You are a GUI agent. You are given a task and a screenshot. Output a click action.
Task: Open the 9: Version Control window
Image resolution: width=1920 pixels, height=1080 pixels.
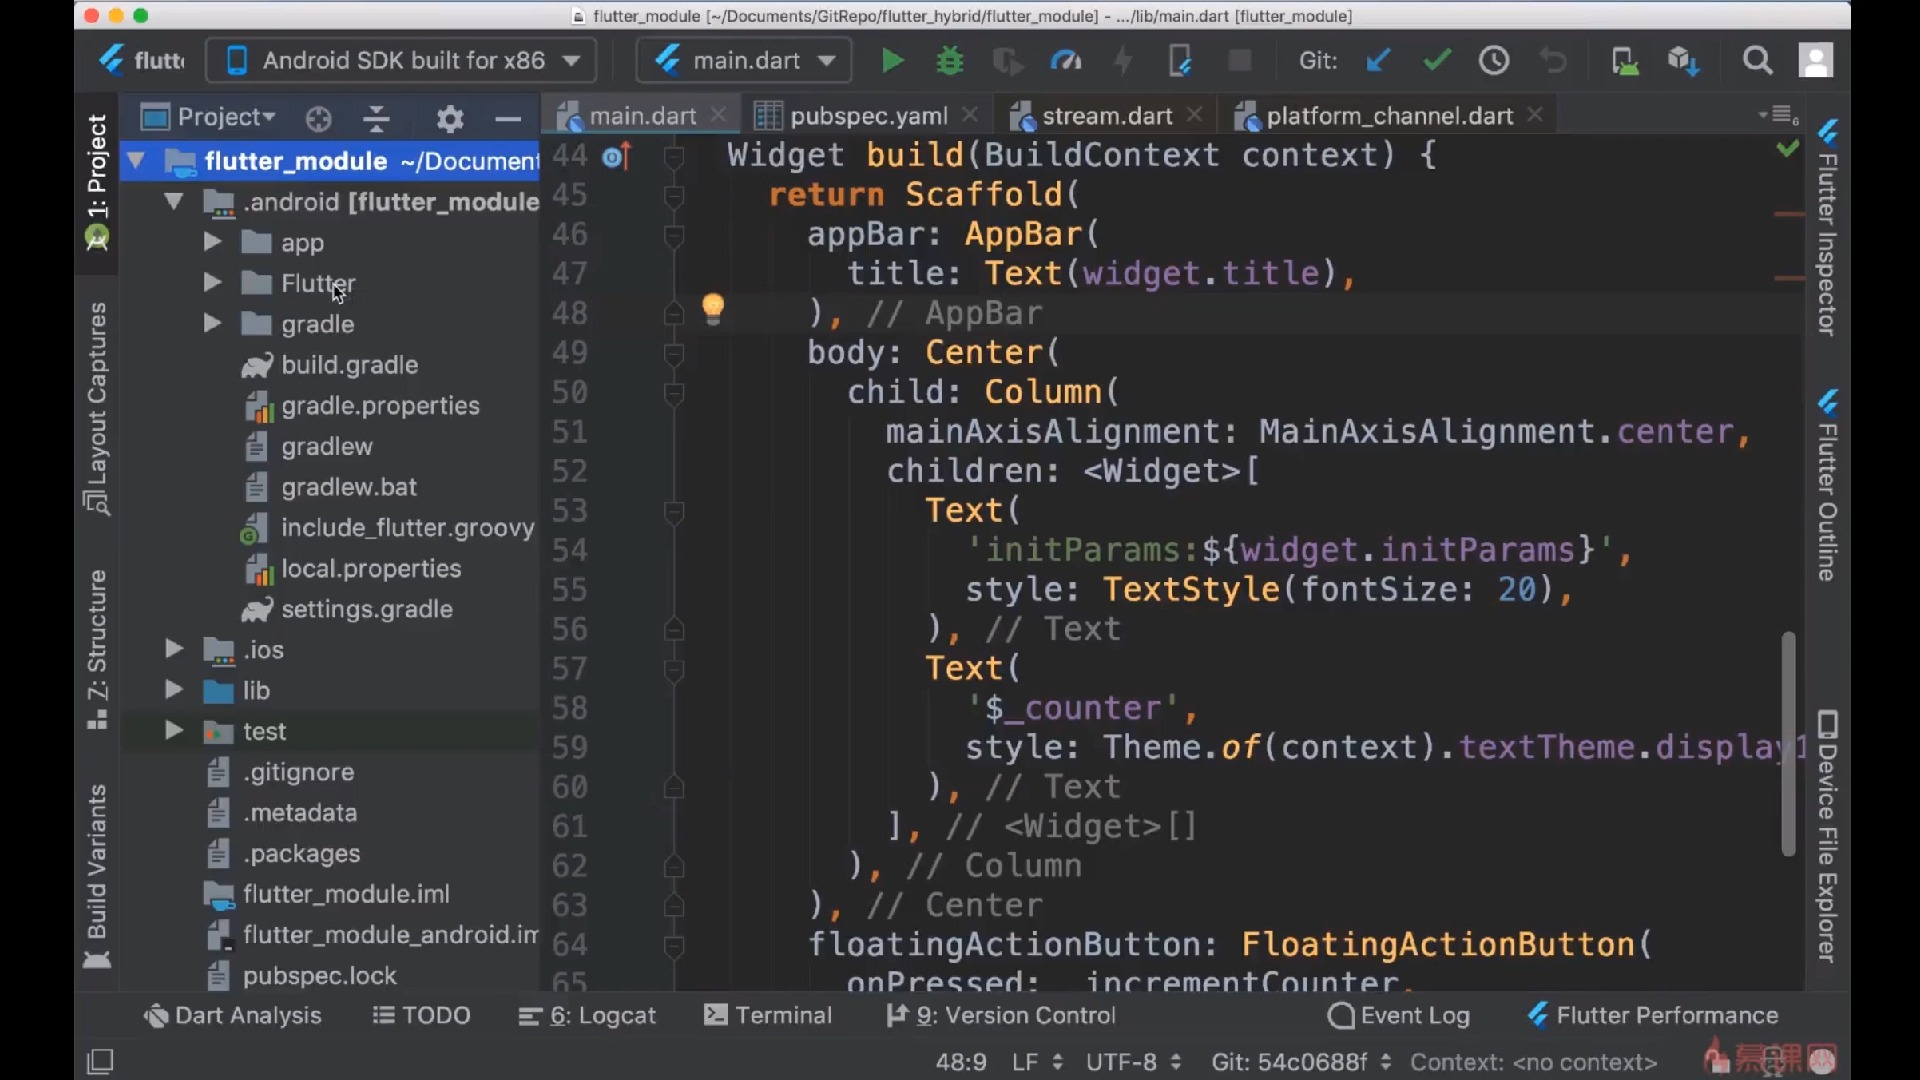point(1001,1016)
